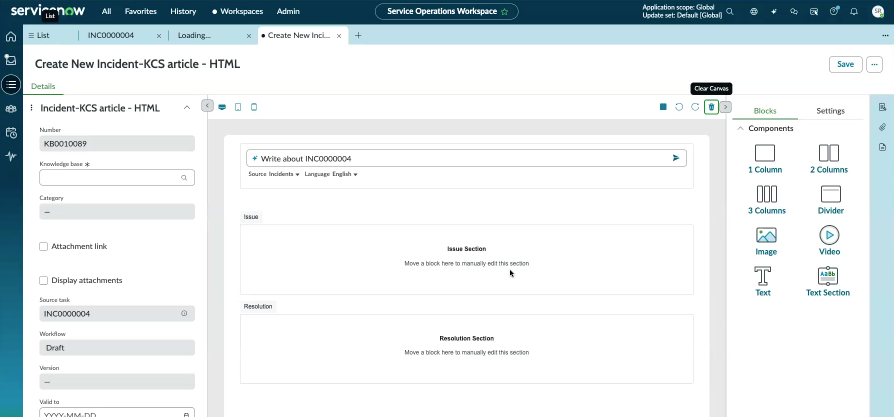The image size is (894, 417).
Task: Open the Home icon in left sidebar
Action: point(10,37)
